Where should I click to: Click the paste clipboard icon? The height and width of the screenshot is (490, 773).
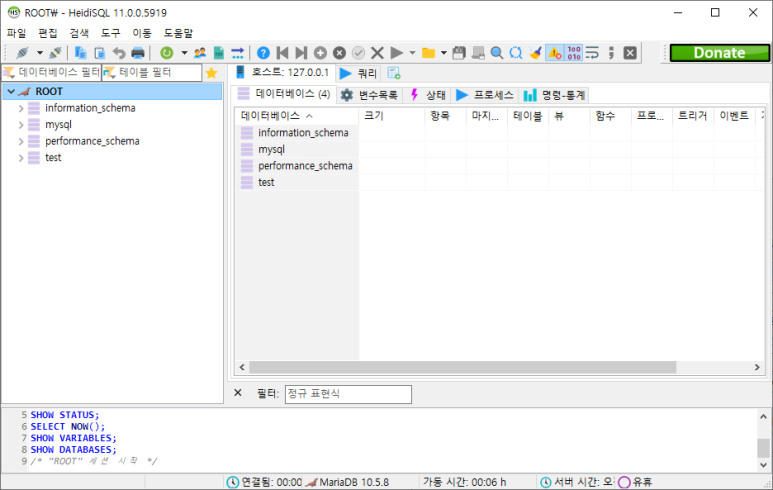(x=100, y=53)
